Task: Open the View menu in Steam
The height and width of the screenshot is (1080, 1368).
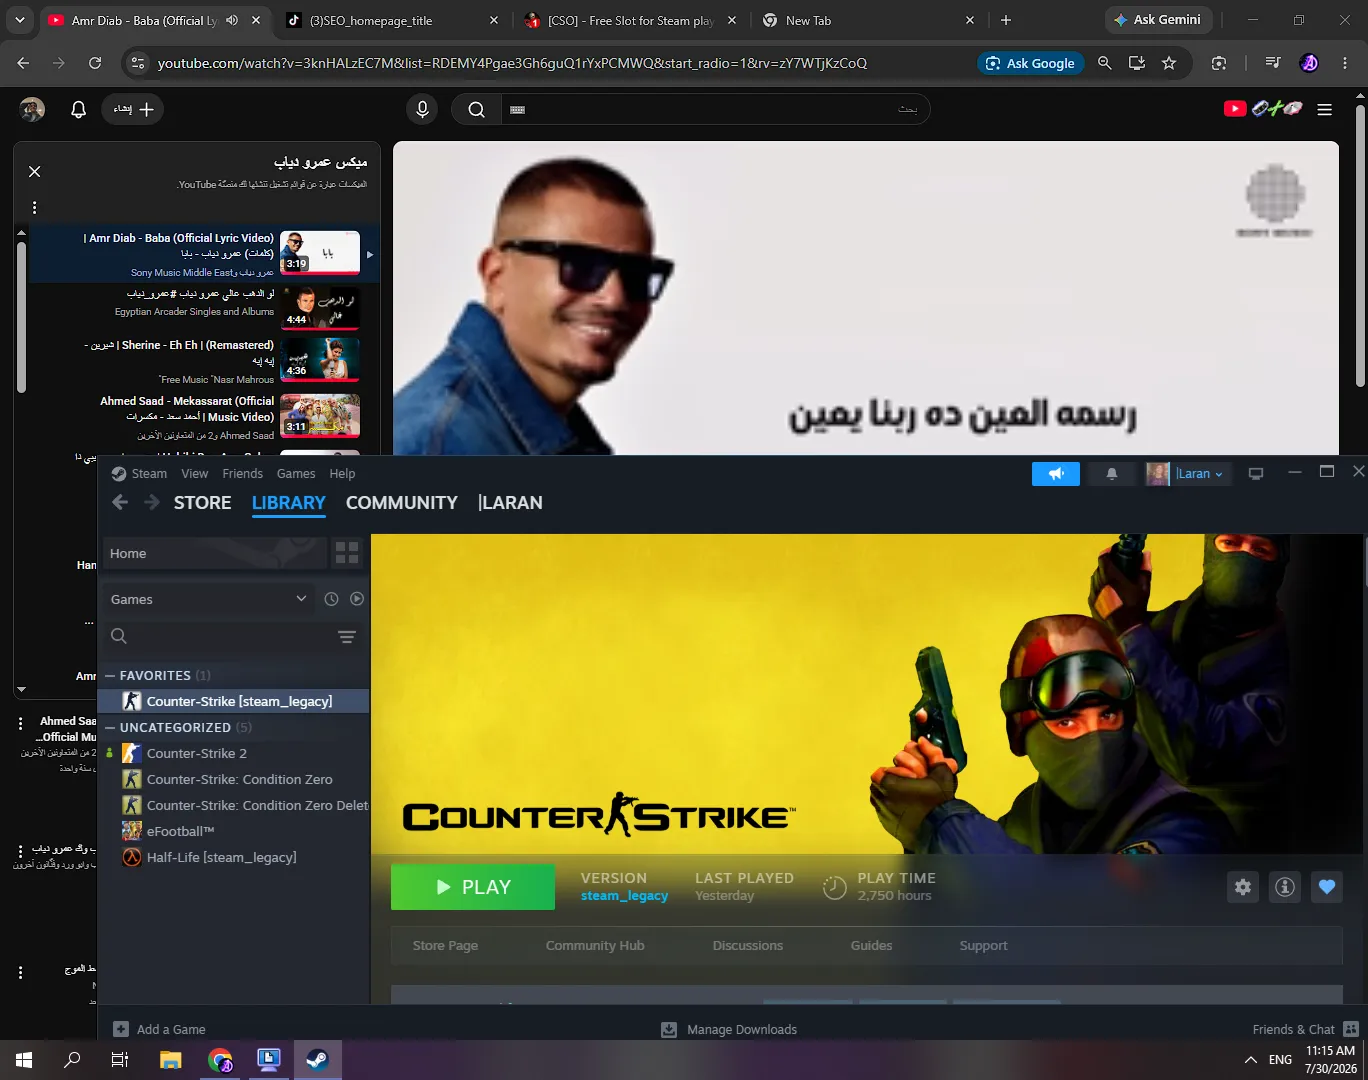Action: tap(195, 474)
